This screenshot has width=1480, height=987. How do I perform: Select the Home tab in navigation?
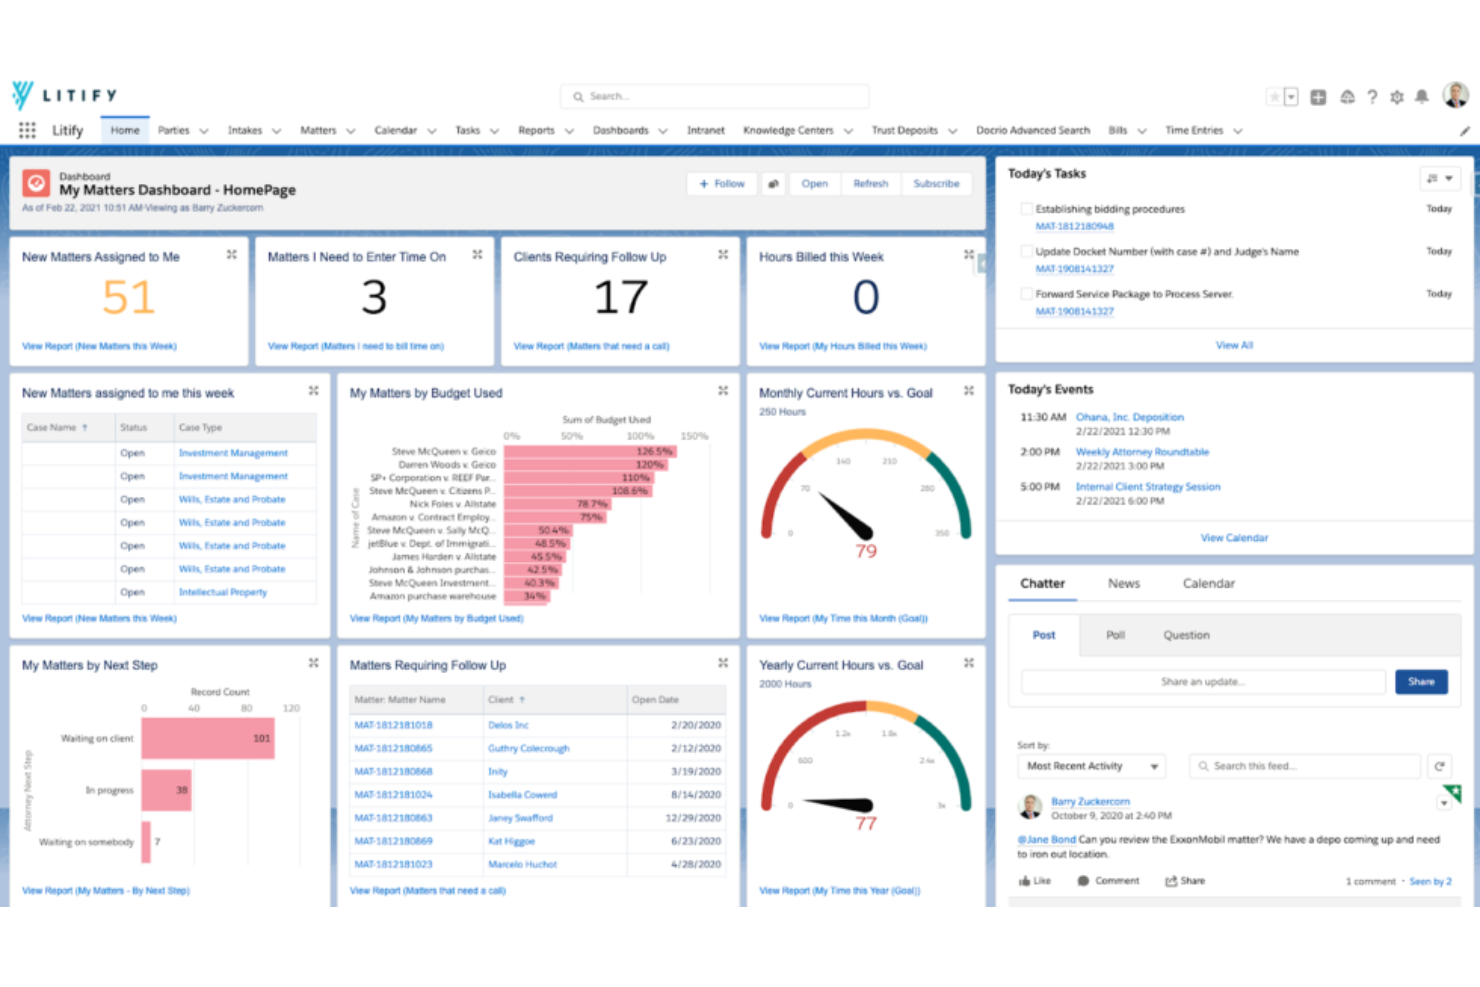[x=124, y=130]
